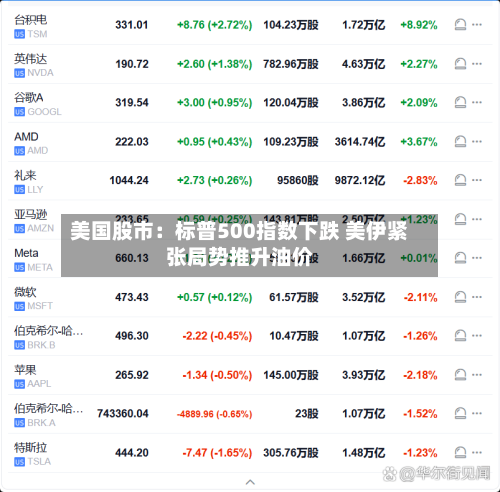This screenshot has height=492, width=500.
Task: Click price 190.72
Action: [132, 64]
